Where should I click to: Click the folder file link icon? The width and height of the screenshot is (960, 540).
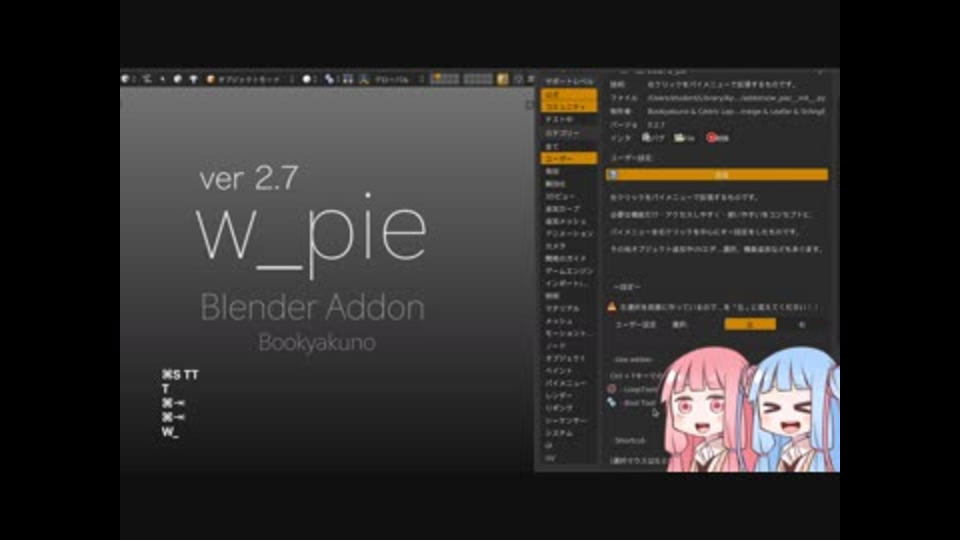(679, 138)
